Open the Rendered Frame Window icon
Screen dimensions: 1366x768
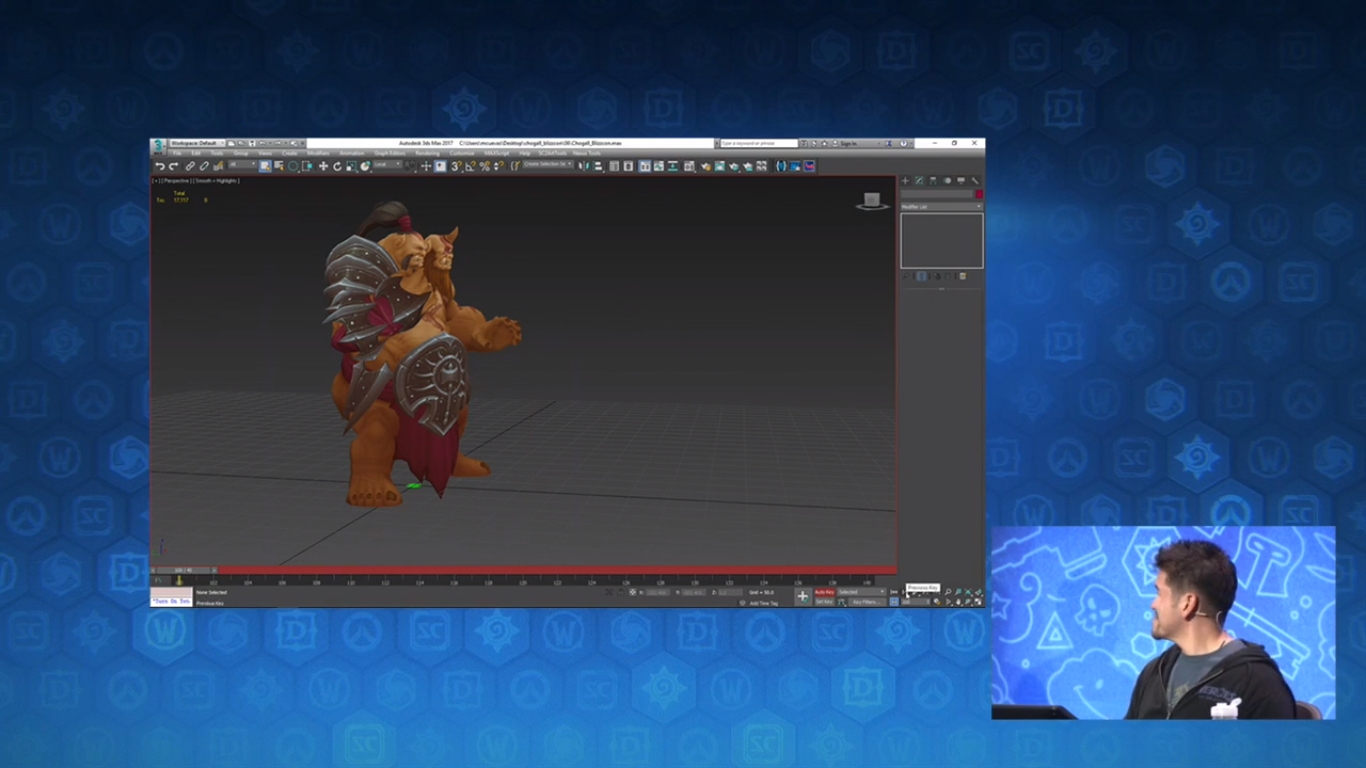[720, 166]
